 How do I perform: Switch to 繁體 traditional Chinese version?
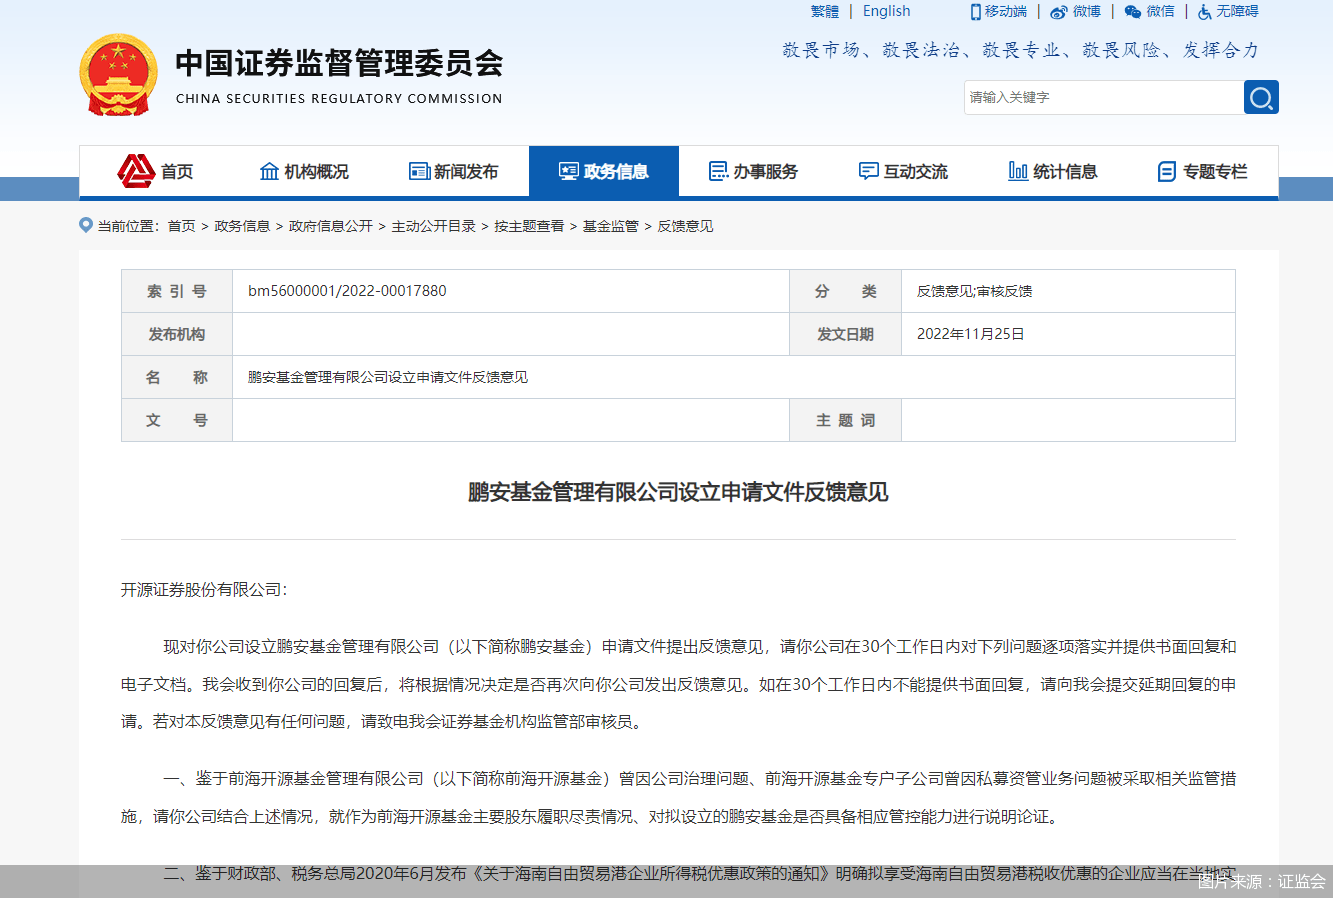tap(825, 11)
